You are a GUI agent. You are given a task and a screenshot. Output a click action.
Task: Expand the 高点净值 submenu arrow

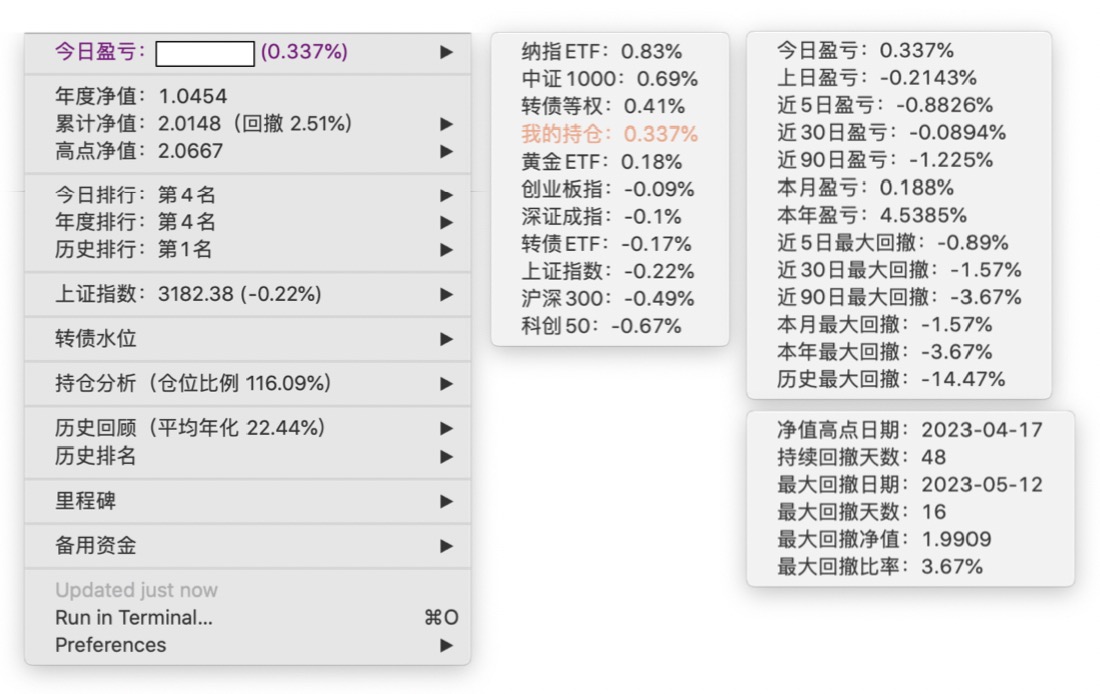pos(446,152)
